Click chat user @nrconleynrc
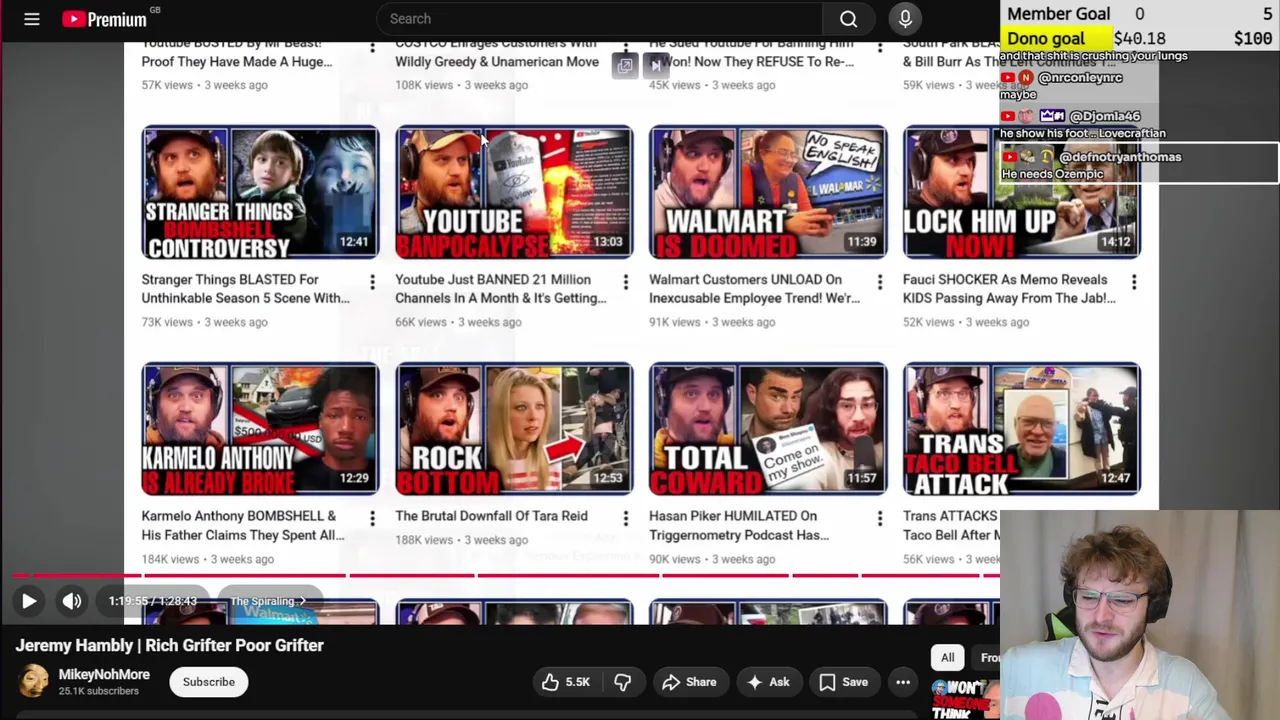 pos(1080,78)
